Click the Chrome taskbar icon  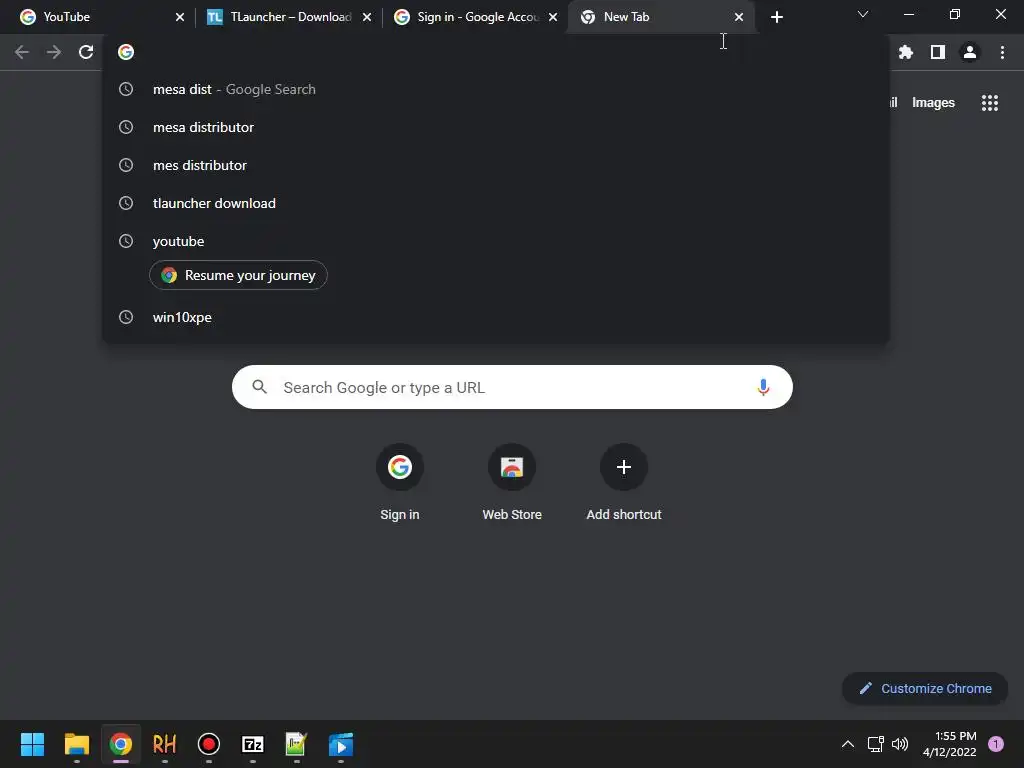121,744
